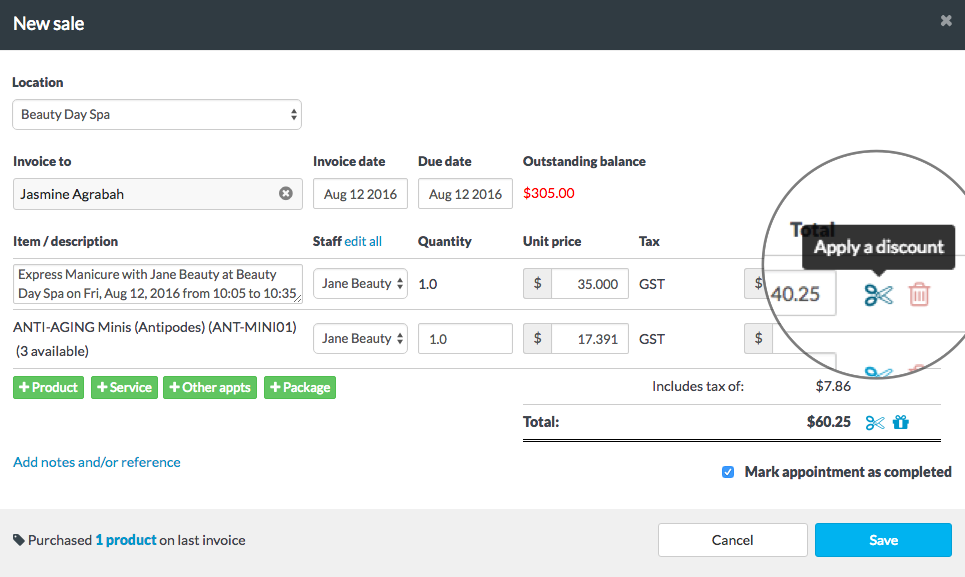965x577 pixels.
Task: Close the New sale dialog
Action: (x=948, y=20)
